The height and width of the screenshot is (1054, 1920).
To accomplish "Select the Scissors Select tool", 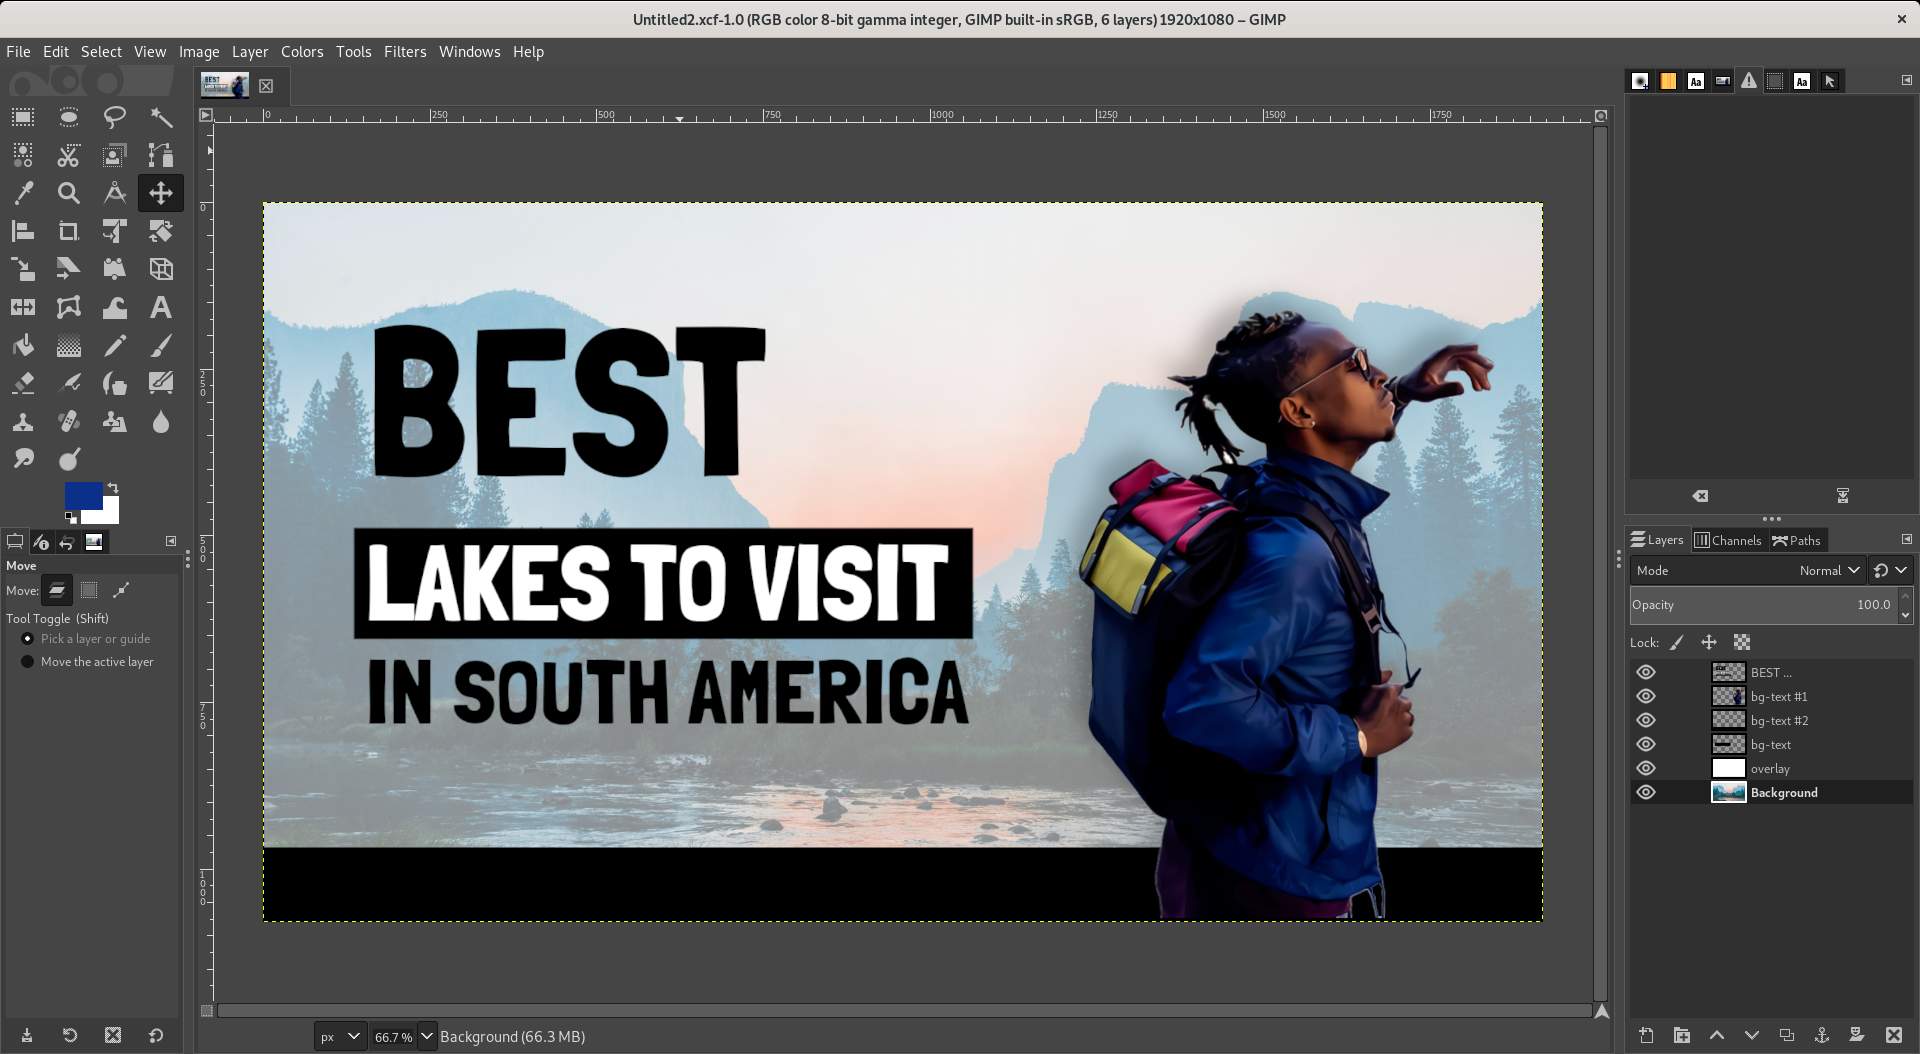I will click(x=69, y=155).
